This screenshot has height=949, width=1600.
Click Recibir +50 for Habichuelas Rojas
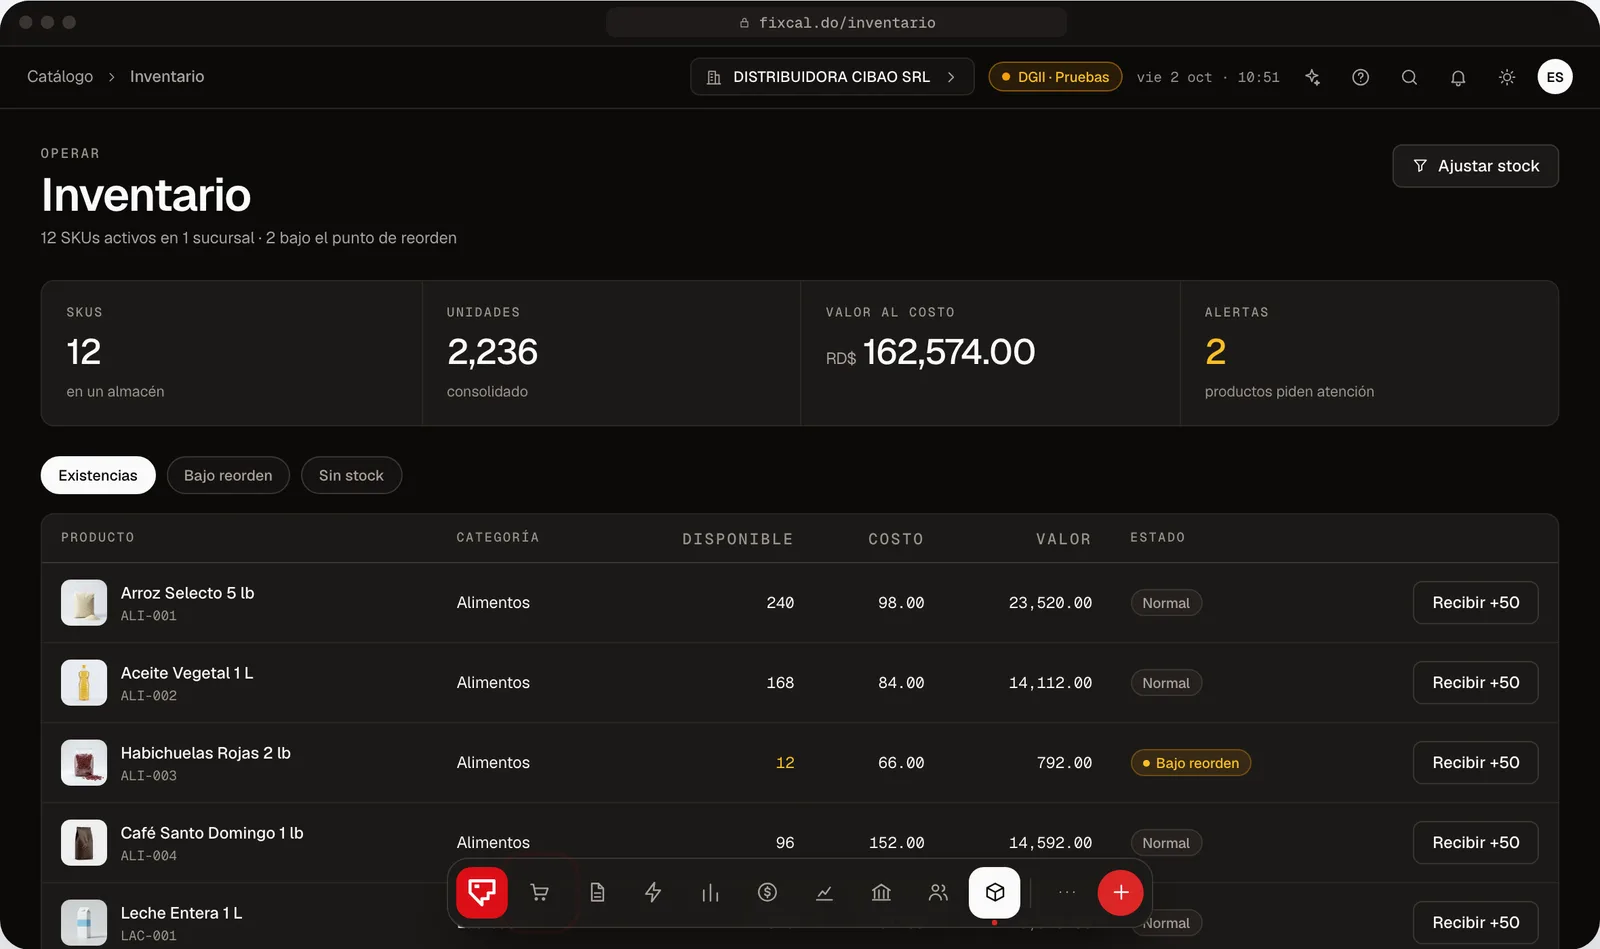point(1476,763)
